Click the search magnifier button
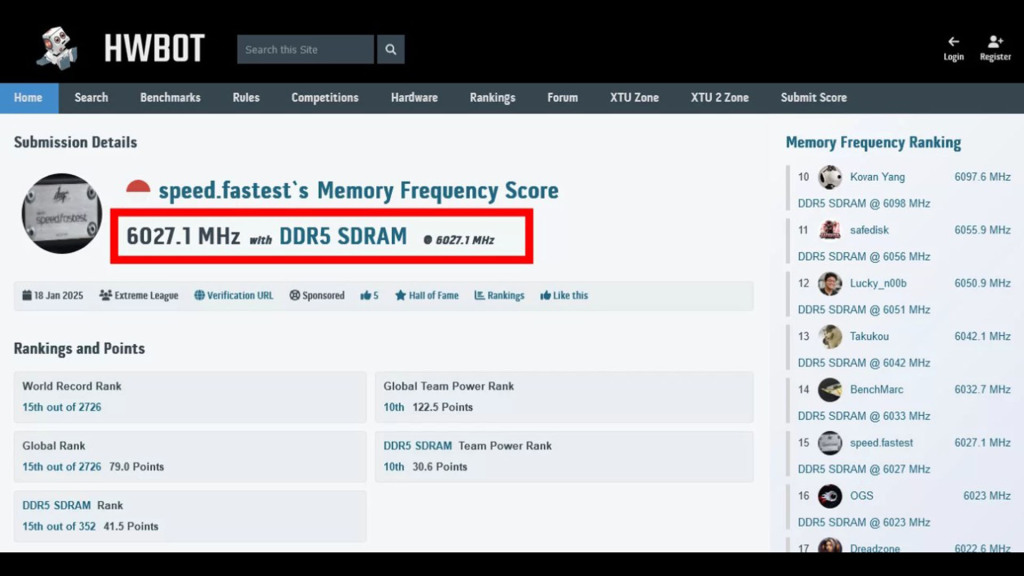 coord(391,50)
